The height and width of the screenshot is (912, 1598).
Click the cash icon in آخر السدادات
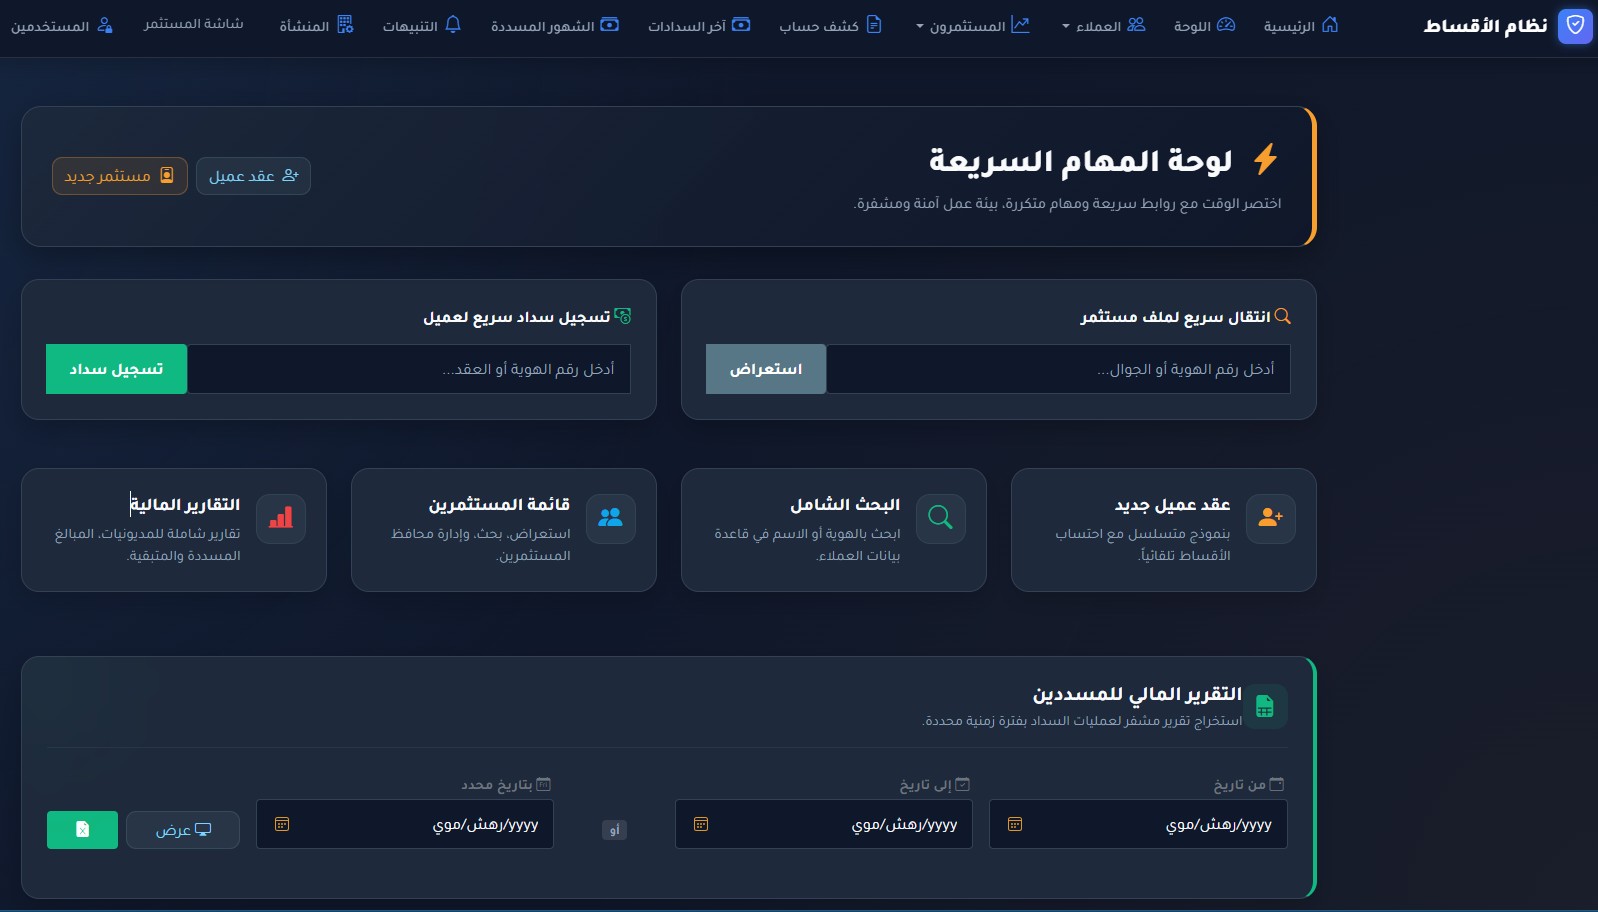[x=741, y=24]
